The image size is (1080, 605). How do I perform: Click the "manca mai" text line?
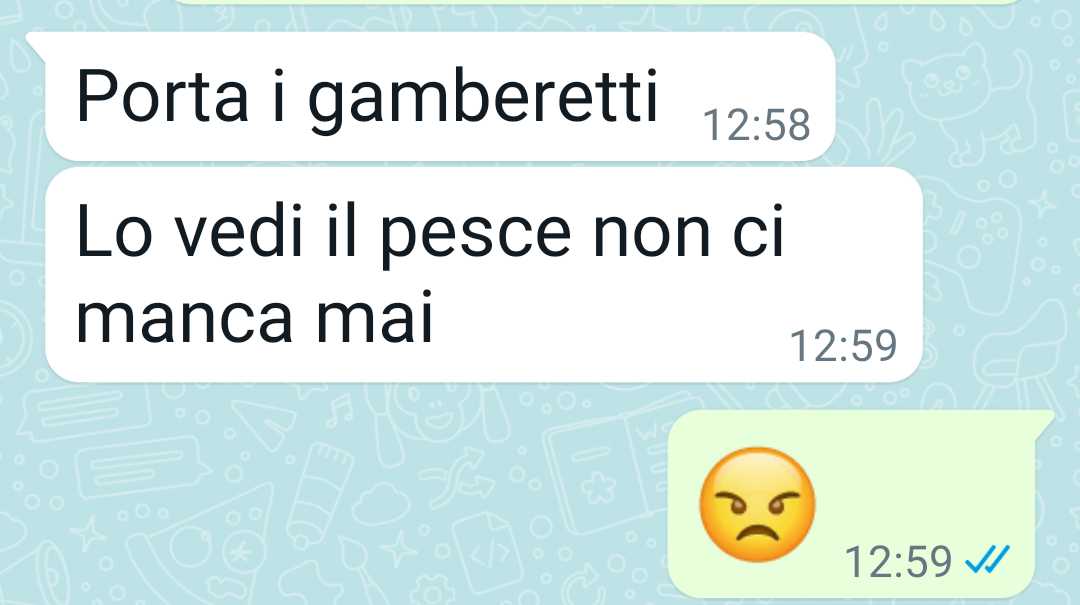[x=254, y=318]
